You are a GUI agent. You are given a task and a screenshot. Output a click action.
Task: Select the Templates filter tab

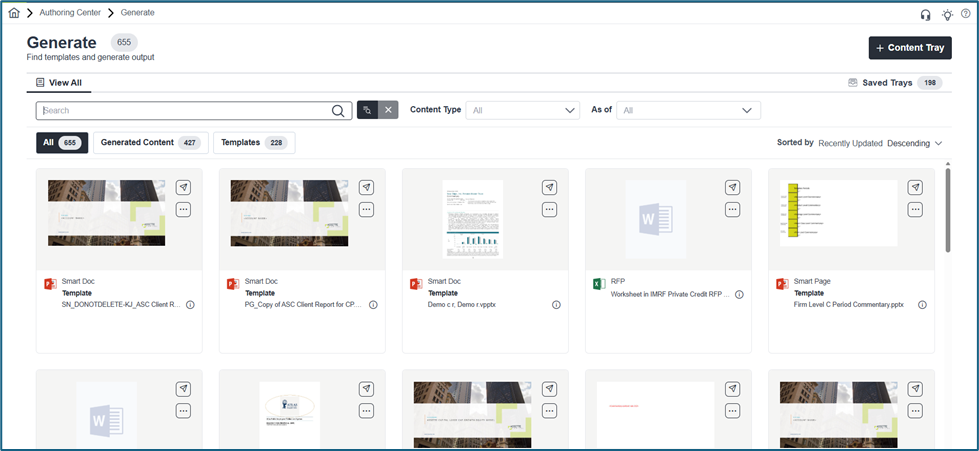click(253, 143)
